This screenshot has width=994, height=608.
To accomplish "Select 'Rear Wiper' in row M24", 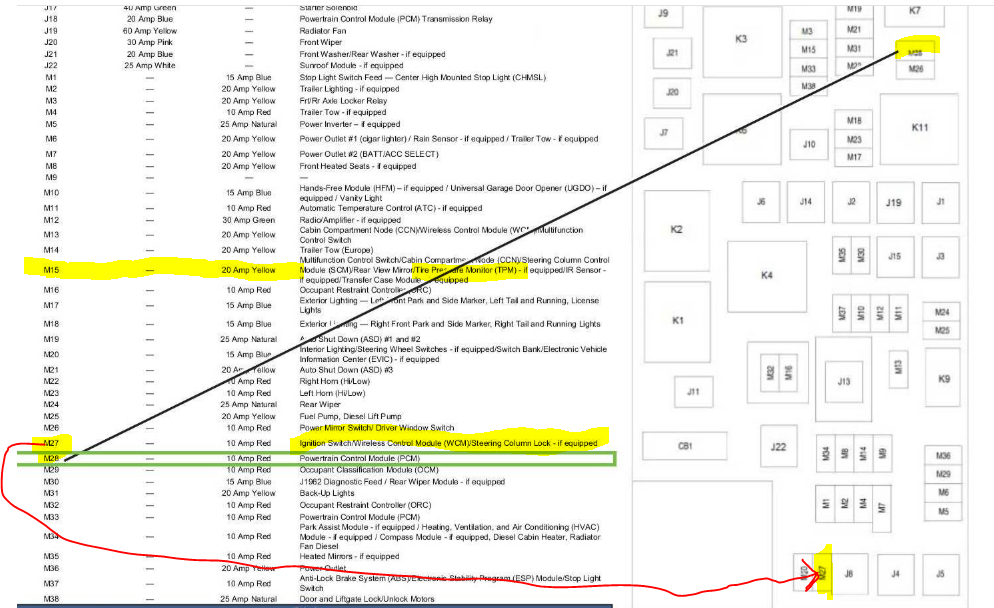I will point(320,404).
